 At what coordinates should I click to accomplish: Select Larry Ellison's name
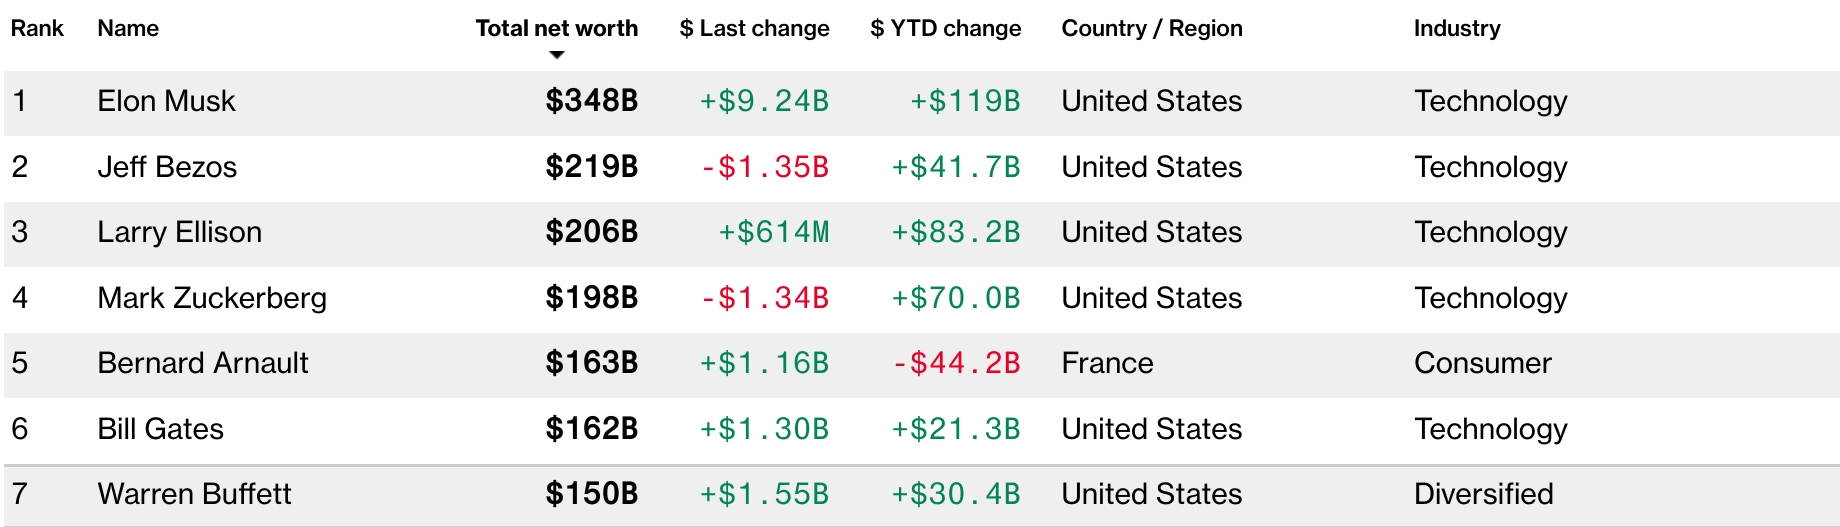click(179, 232)
